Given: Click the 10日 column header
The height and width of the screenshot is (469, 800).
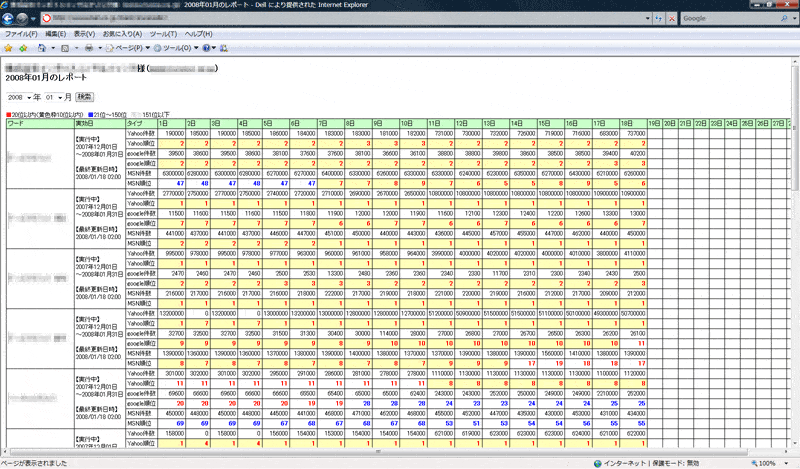Looking at the screenshot, I should [413, 124].
